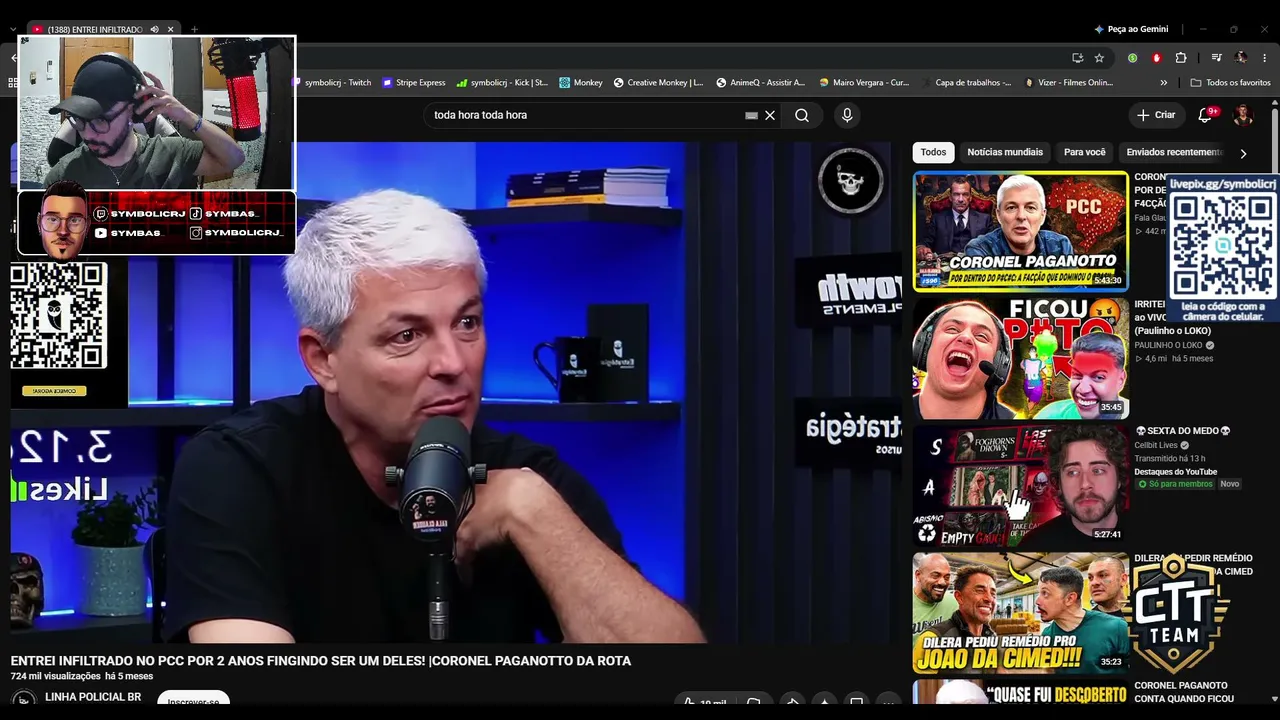Close the ENTREI INFILTRADO browser tab

pyautogui.click(x=170, y=29)
